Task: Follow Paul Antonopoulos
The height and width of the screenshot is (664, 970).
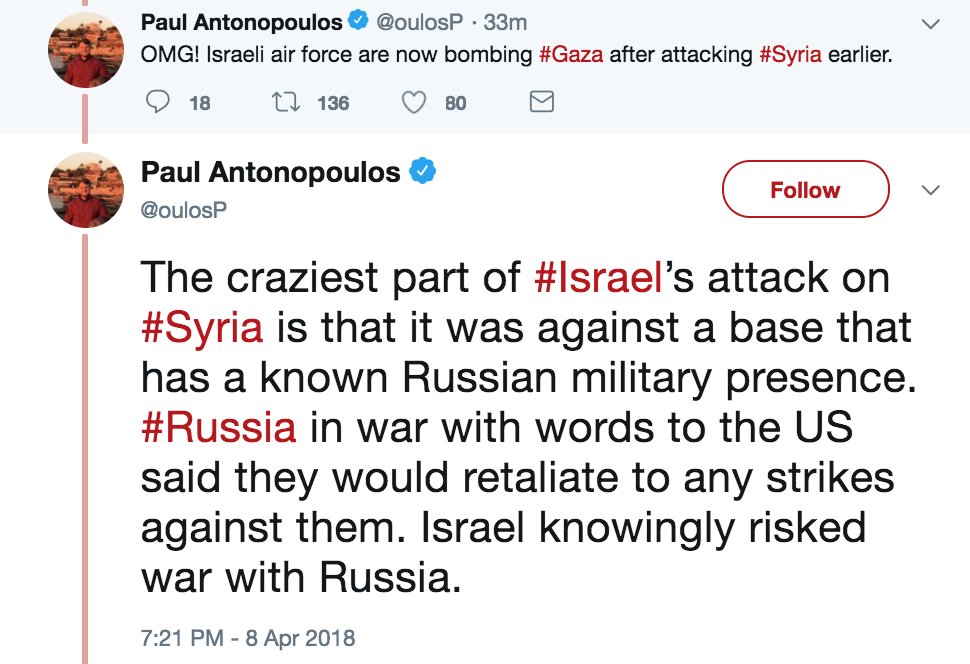Action: pos(804,190)
